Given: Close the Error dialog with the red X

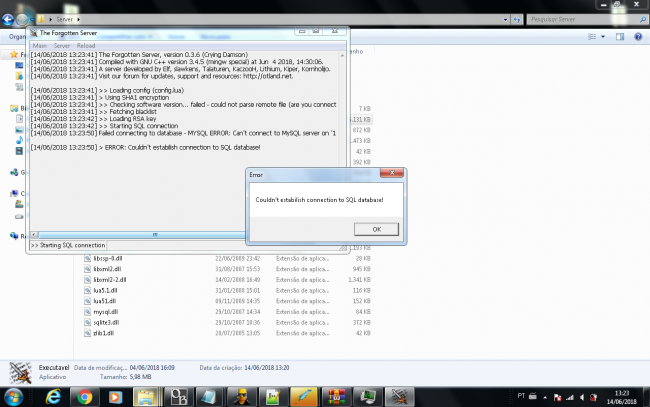Looking at the screenshot, I should click(x=392, y=173).
